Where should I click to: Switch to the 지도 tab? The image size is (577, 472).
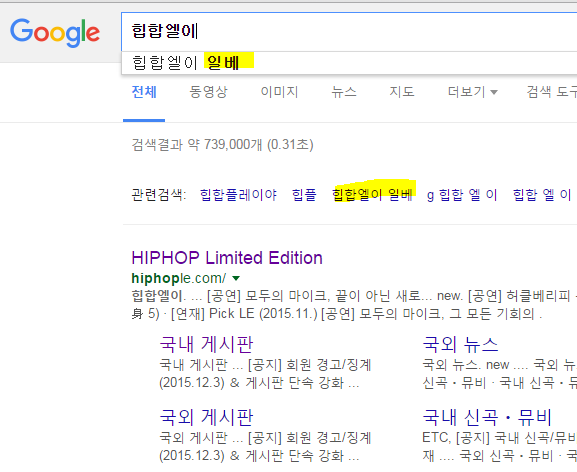point(402,92)
